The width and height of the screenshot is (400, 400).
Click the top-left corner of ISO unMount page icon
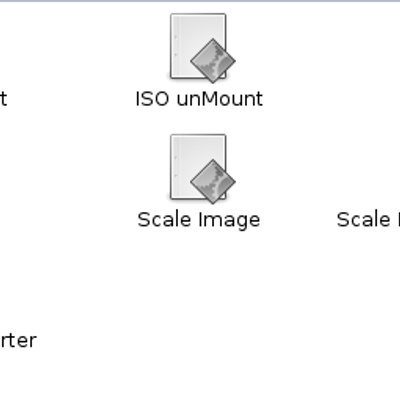click(172, 15)
